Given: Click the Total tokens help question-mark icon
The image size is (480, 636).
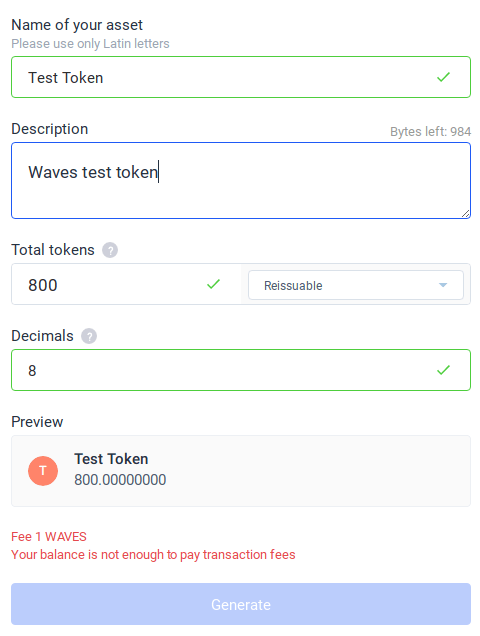Looking at the screenshot, I should [x=110, y=250].
